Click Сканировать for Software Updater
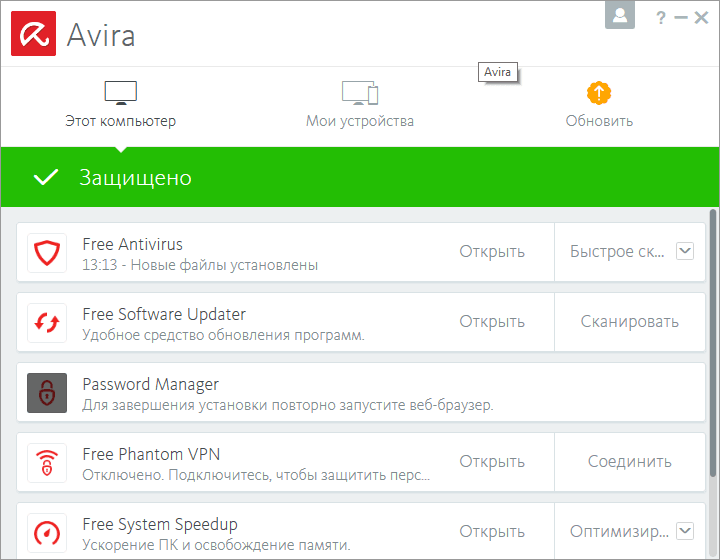This screenshot has width=720, height=560. click(630, 321)
